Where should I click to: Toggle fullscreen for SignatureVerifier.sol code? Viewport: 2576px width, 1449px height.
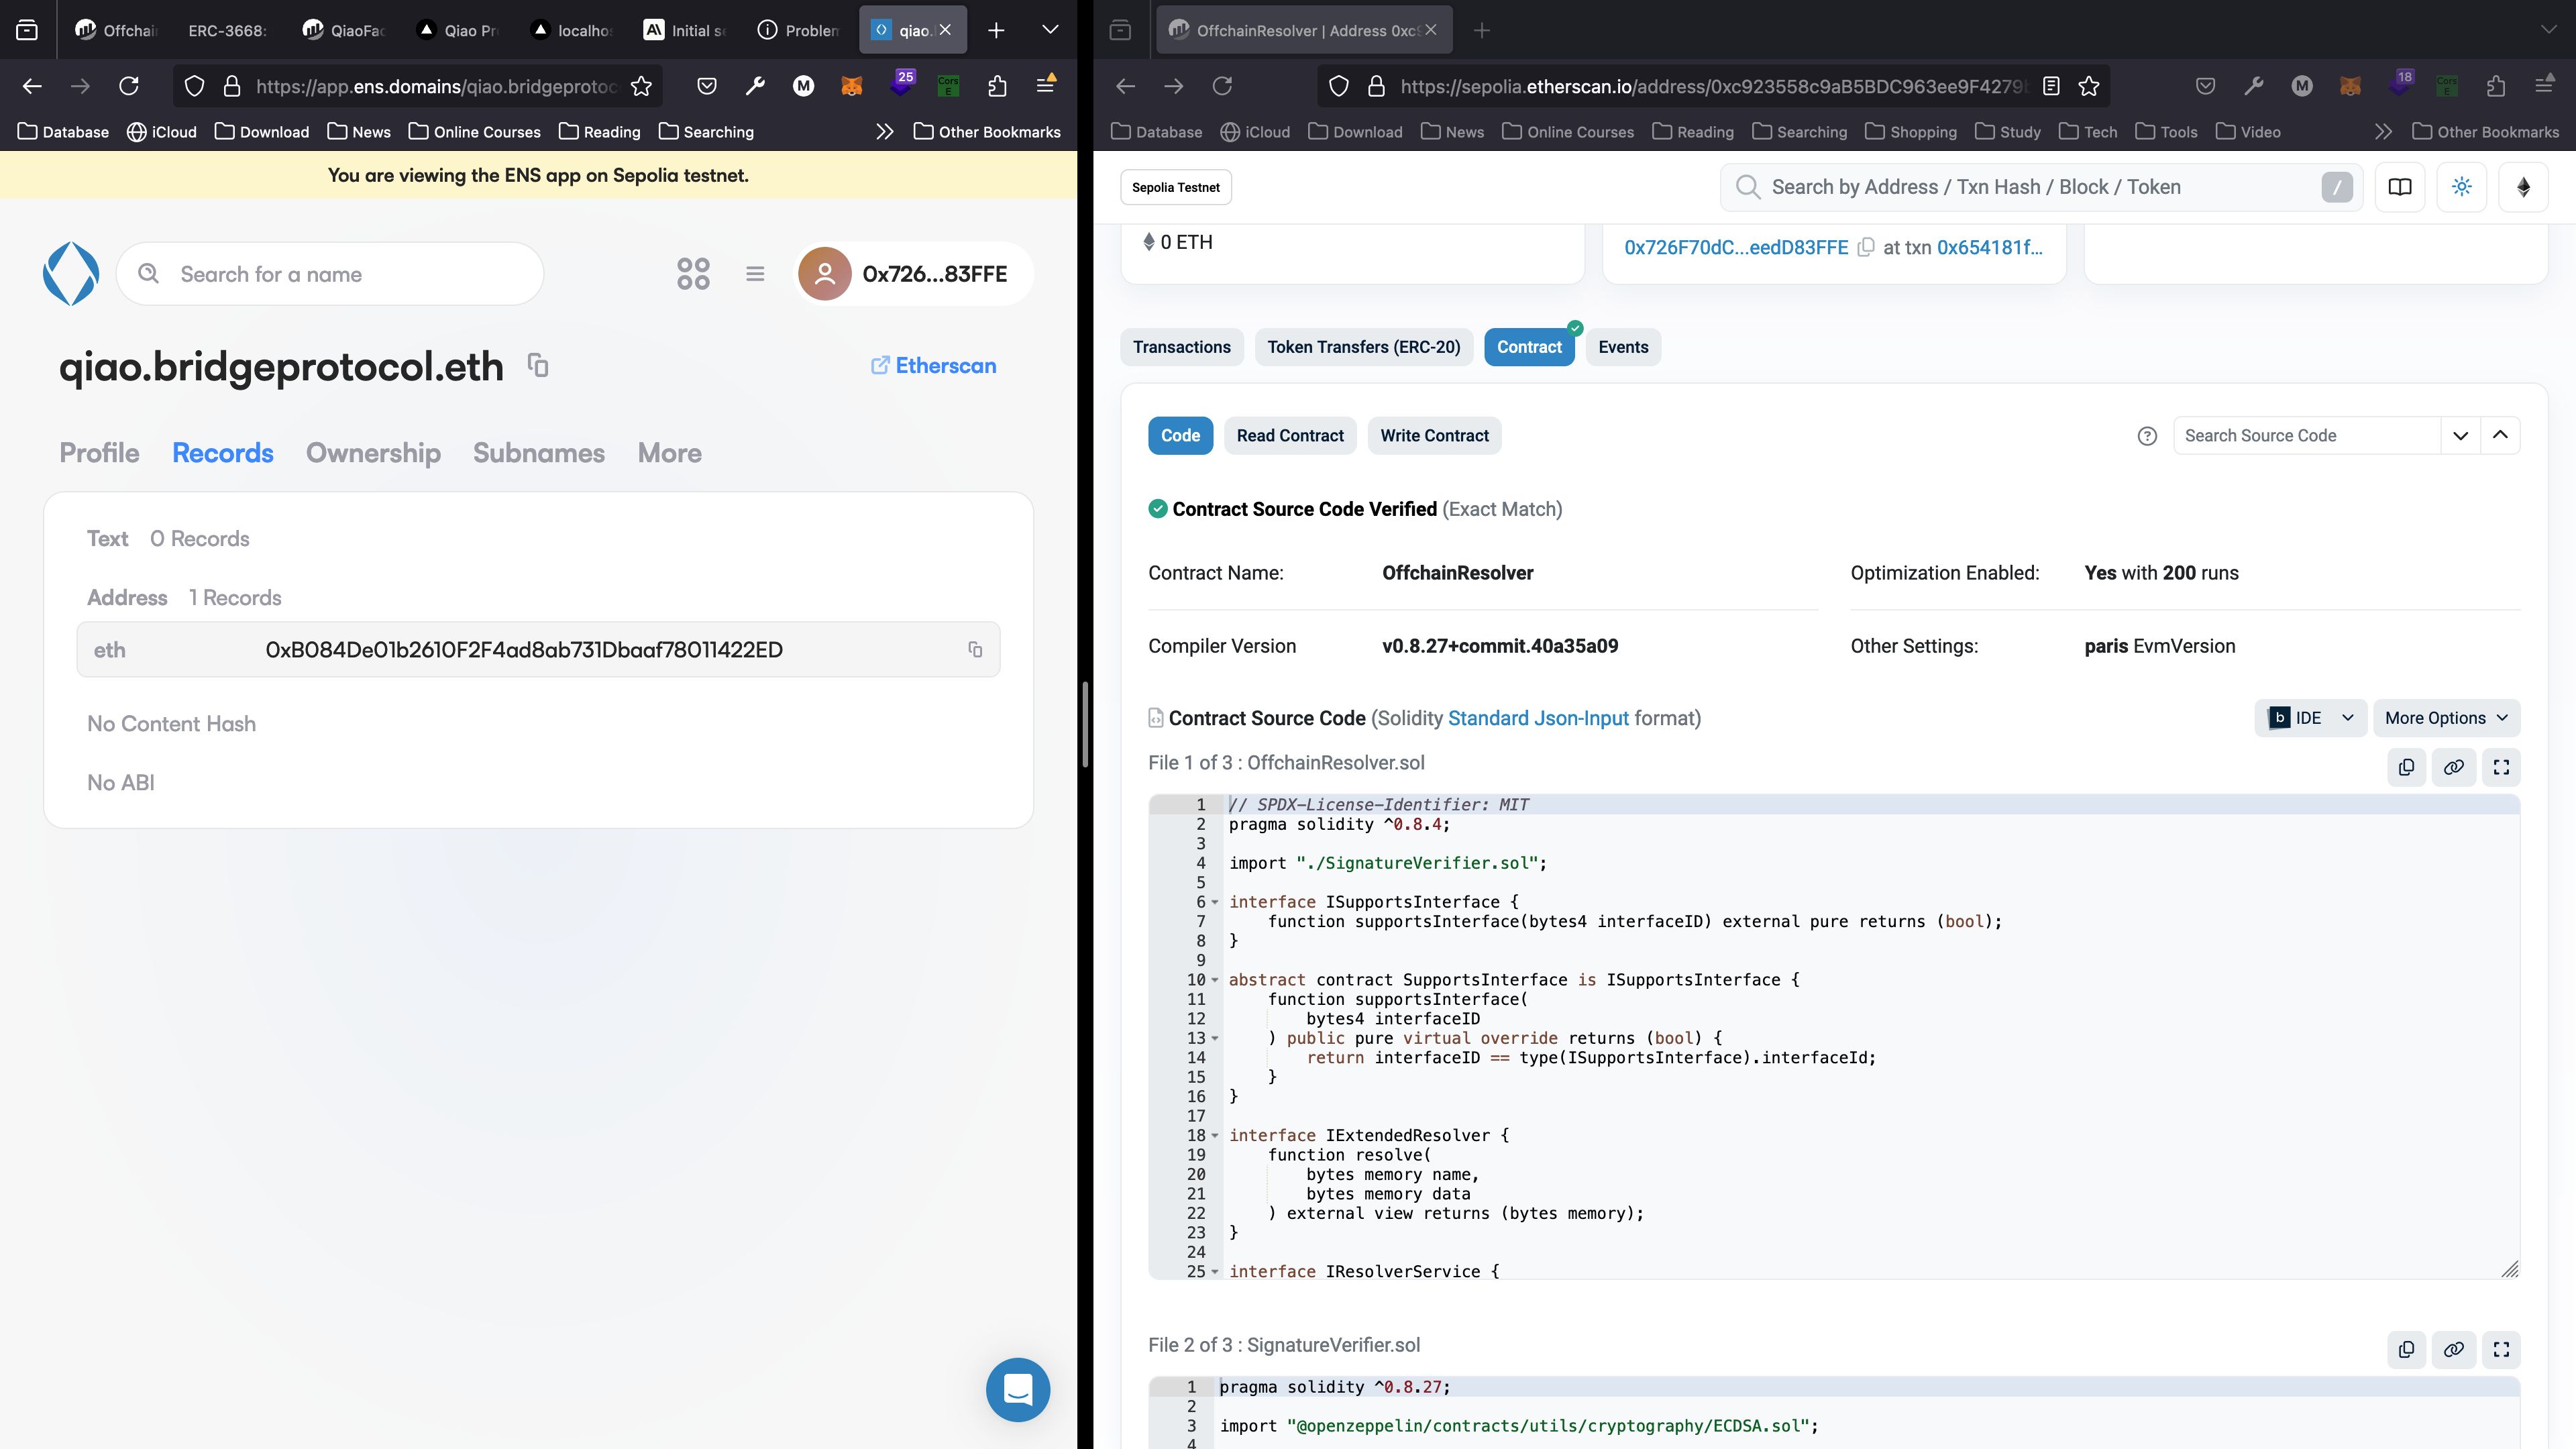click(2501, 1349)
